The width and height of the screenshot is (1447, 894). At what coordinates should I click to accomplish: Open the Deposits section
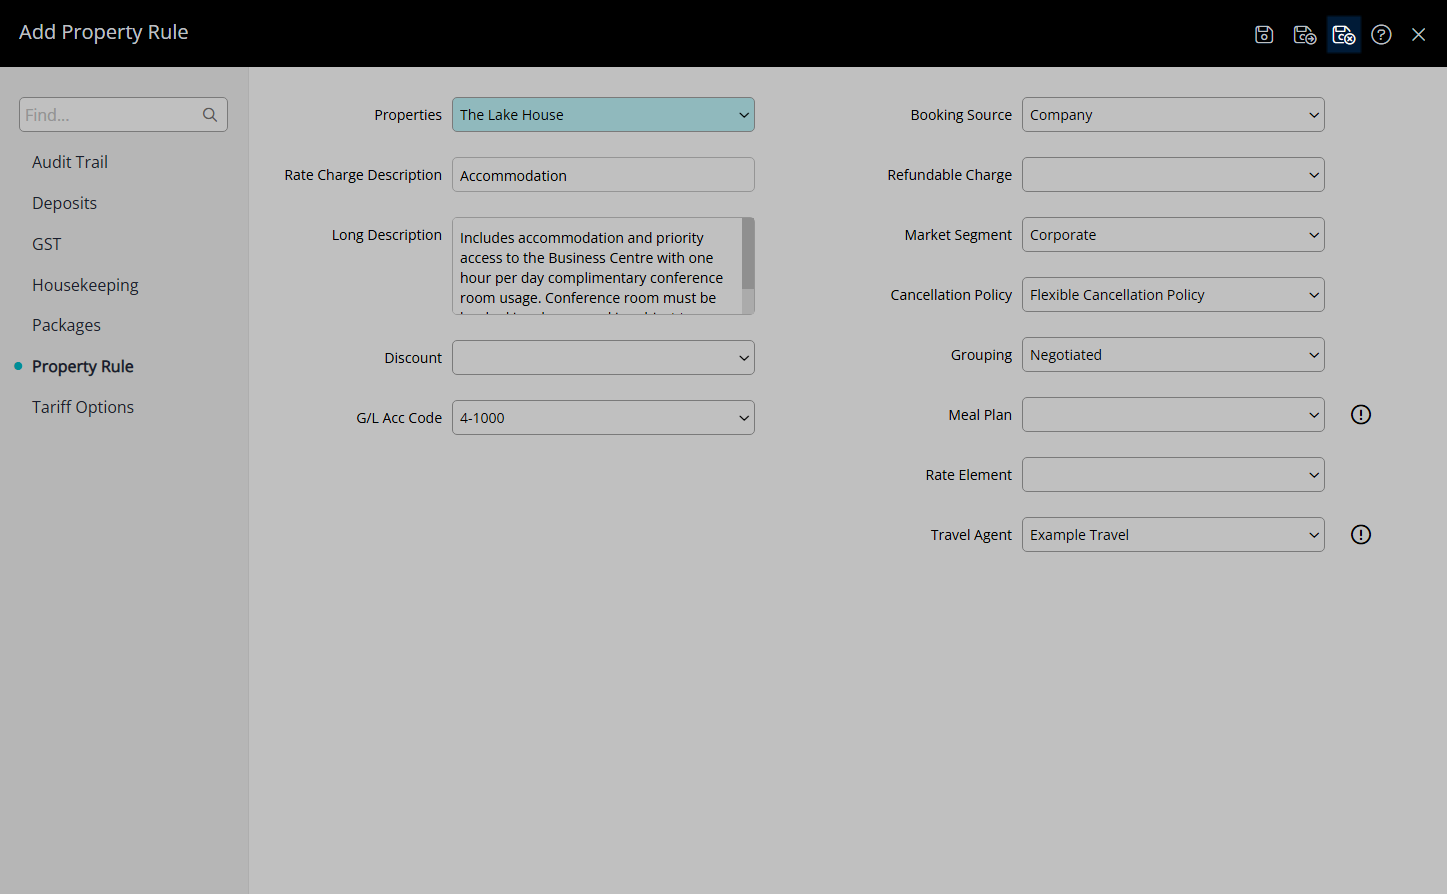coord(64,203)
